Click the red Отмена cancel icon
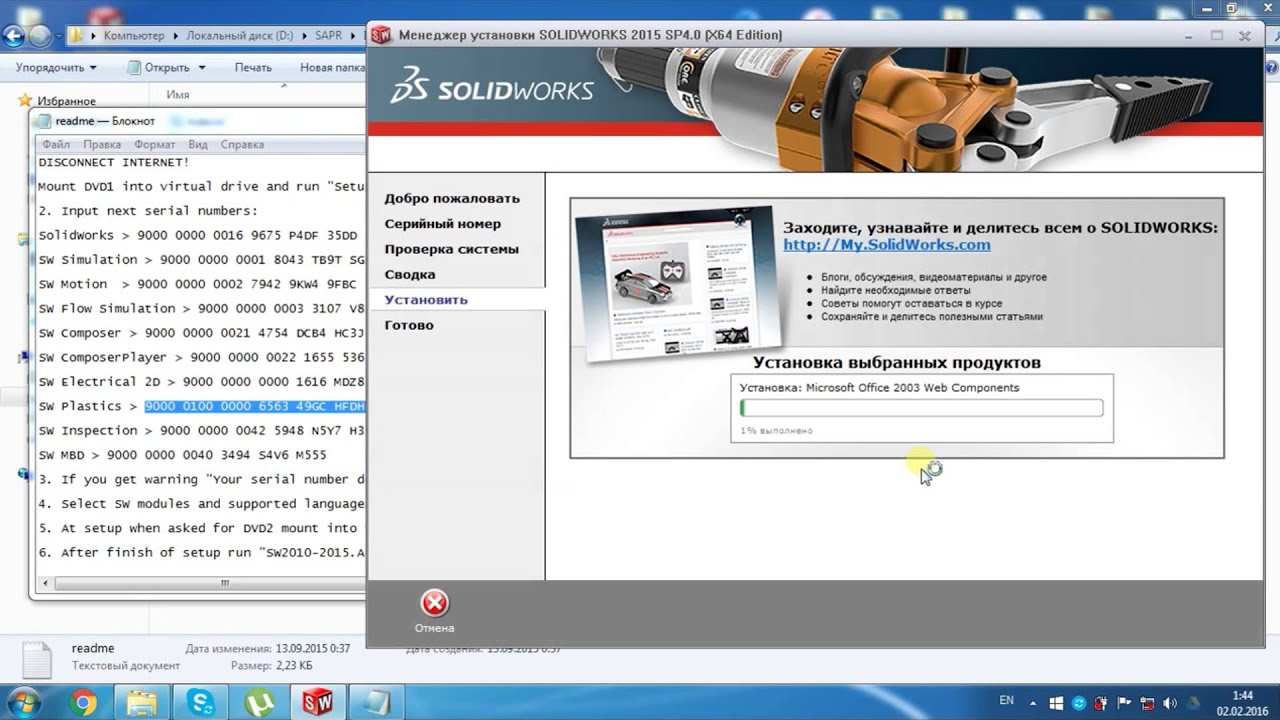The image size is (1280, 720). click(x=434, y=603)
